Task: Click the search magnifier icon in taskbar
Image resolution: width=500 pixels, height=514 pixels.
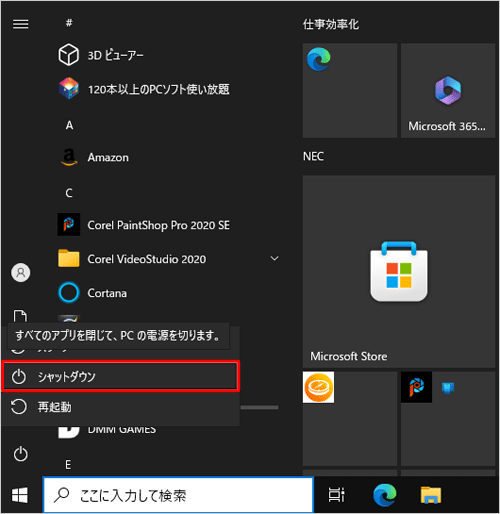Action: coord(62,495)
